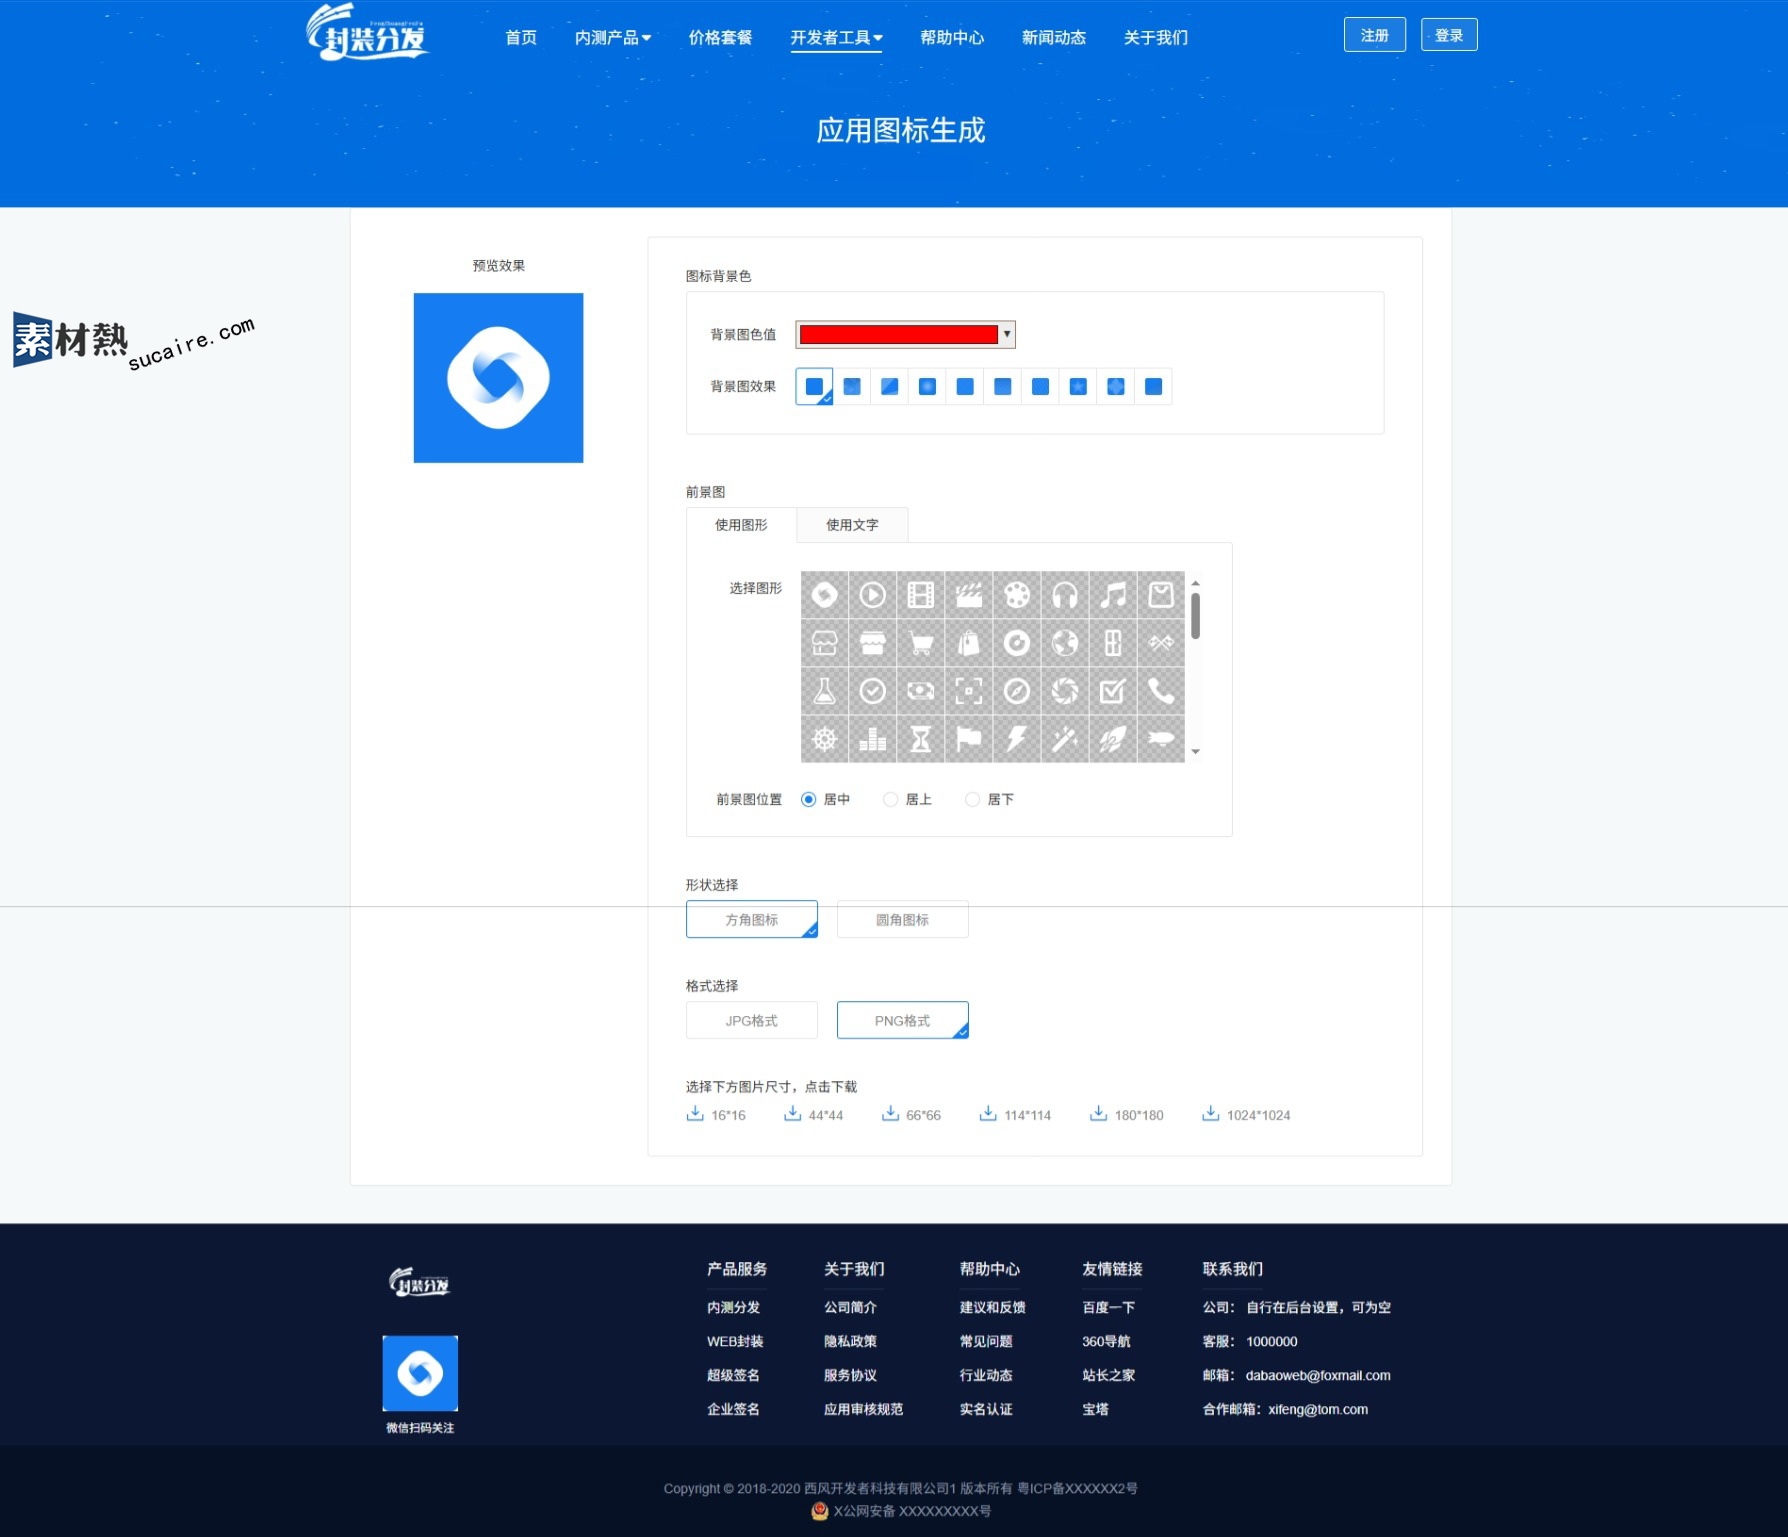Download the 16*16 icon size

[716, 1115]
